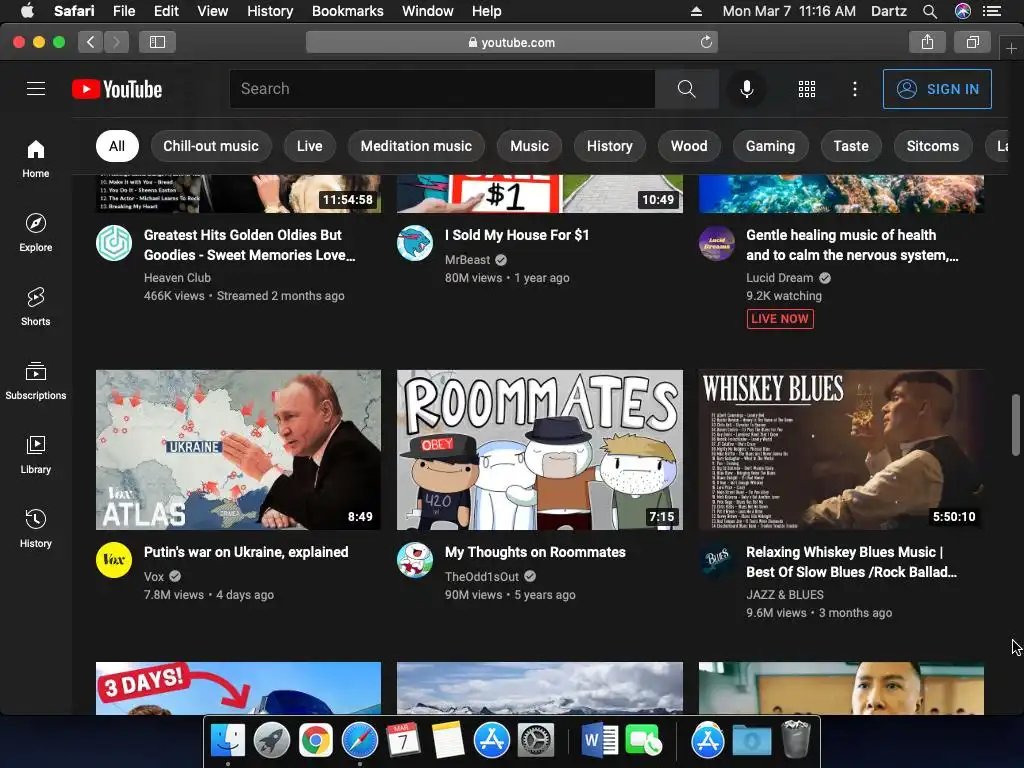
Task: Click the page vertical scrollbar thumb
Action: pyautogui.click(x=1016, y=424)
